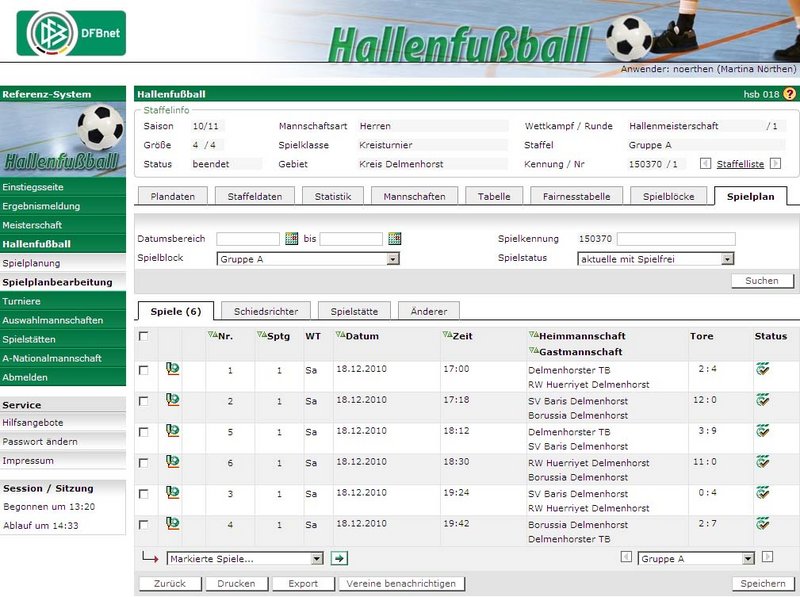Click edit icon for match number 6
The width and height of the screenshot is (800, 597).
(172, 462)
